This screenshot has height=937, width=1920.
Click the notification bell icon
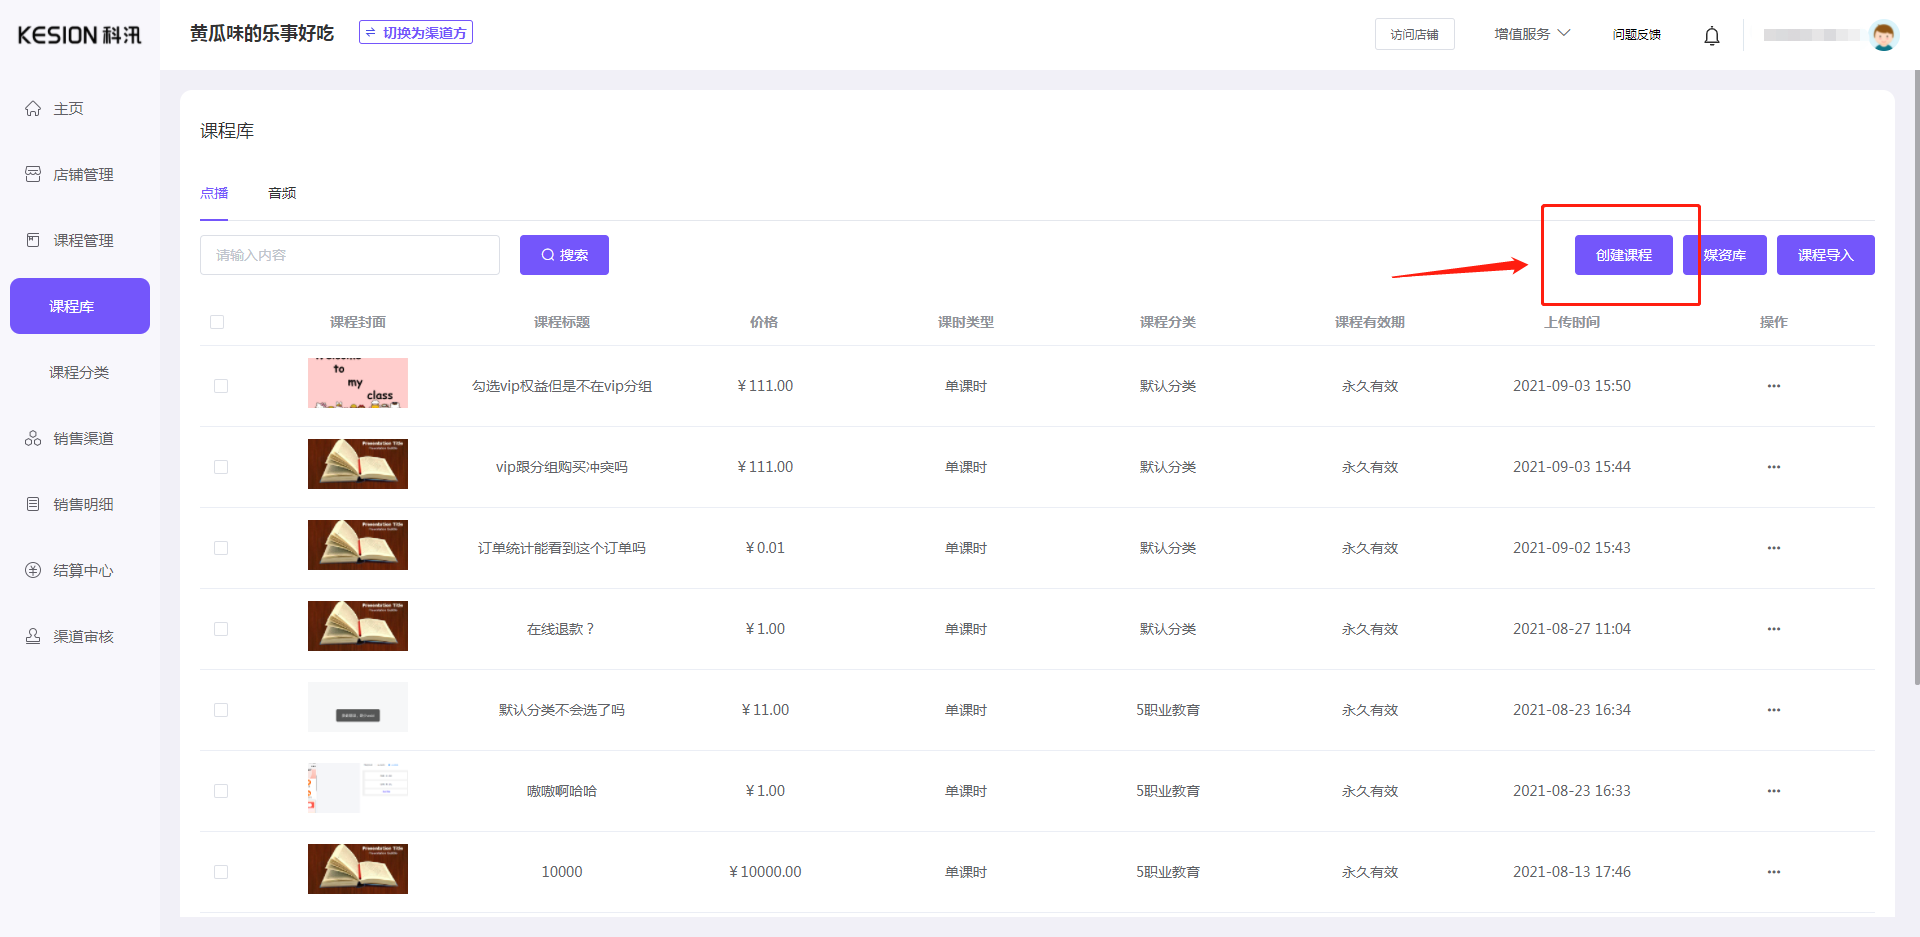pos(1711,36)
